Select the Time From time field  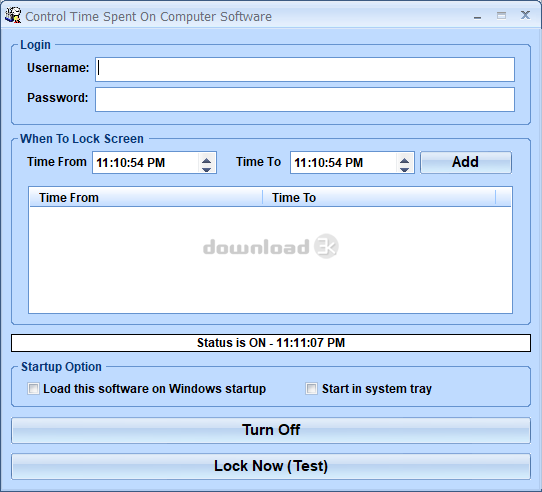[146, 163]
